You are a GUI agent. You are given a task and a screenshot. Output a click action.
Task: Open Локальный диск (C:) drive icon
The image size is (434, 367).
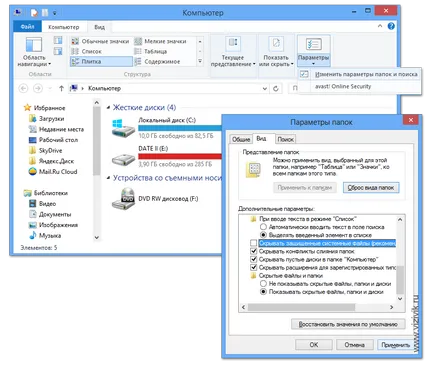(x=123, y=128)
